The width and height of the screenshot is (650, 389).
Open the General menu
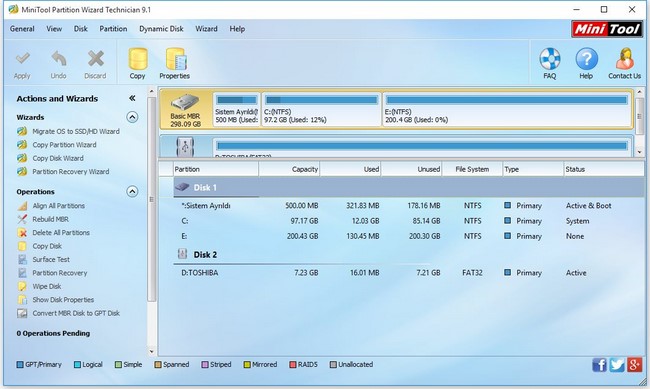pos(22,29)
